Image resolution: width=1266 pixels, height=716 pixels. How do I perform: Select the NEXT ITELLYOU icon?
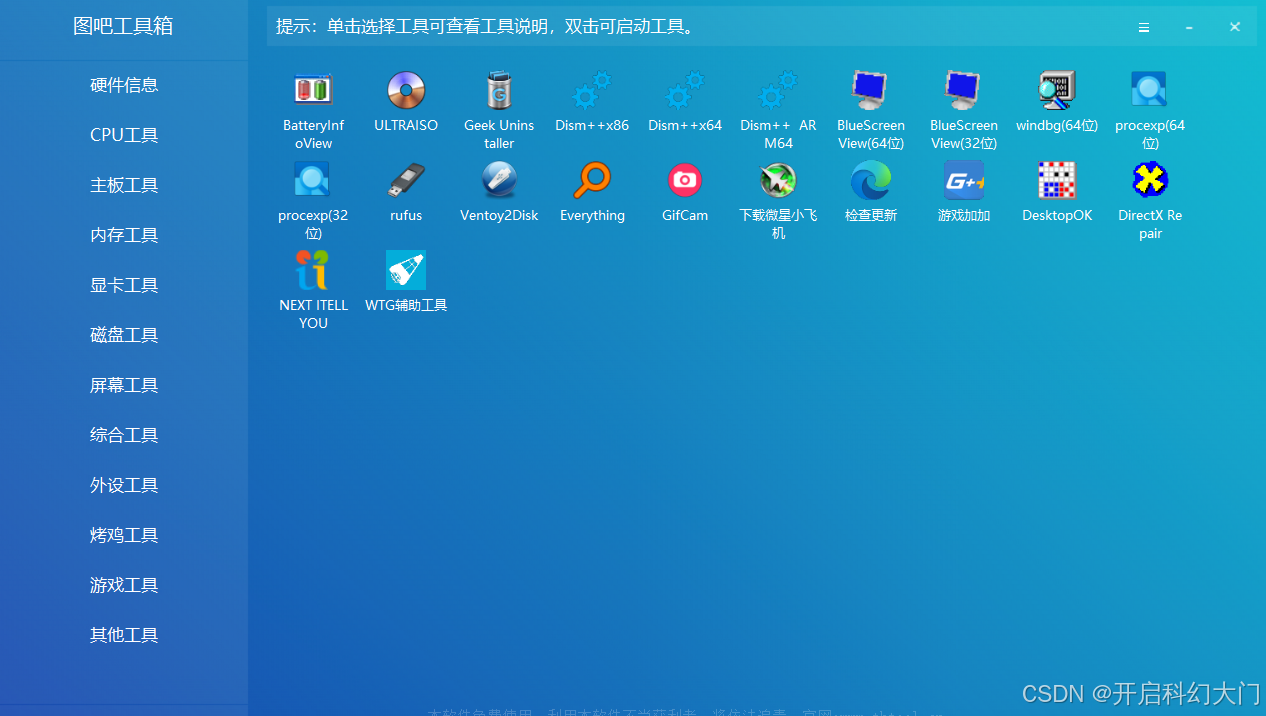click(313, 270)
